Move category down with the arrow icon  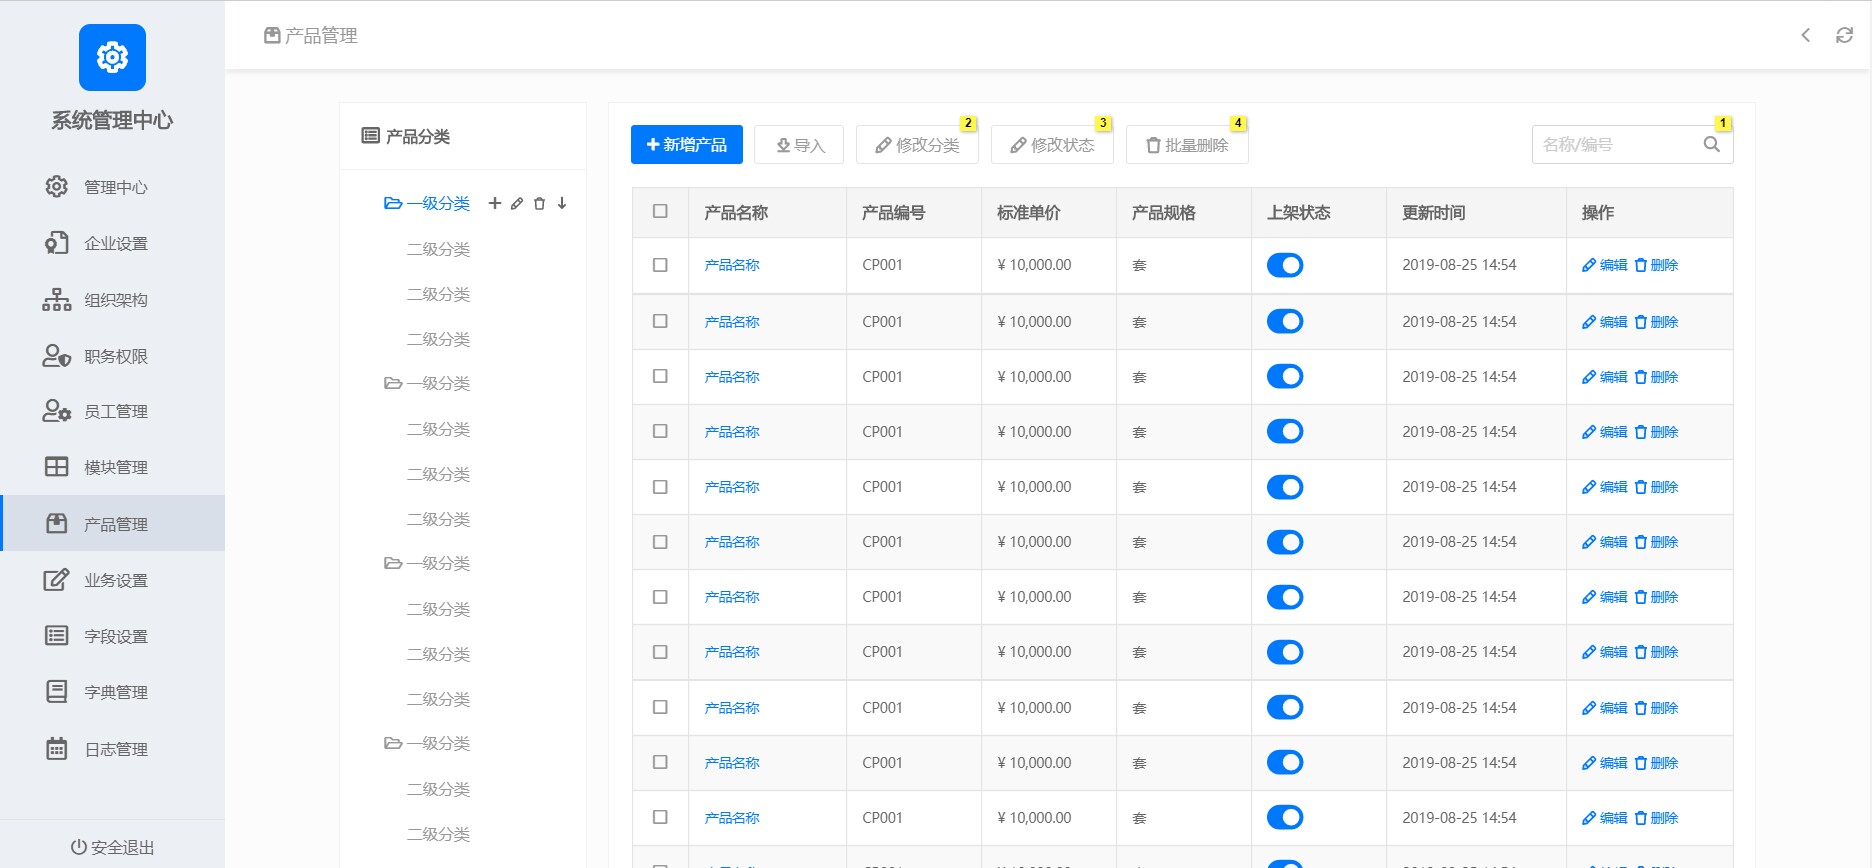562,203
